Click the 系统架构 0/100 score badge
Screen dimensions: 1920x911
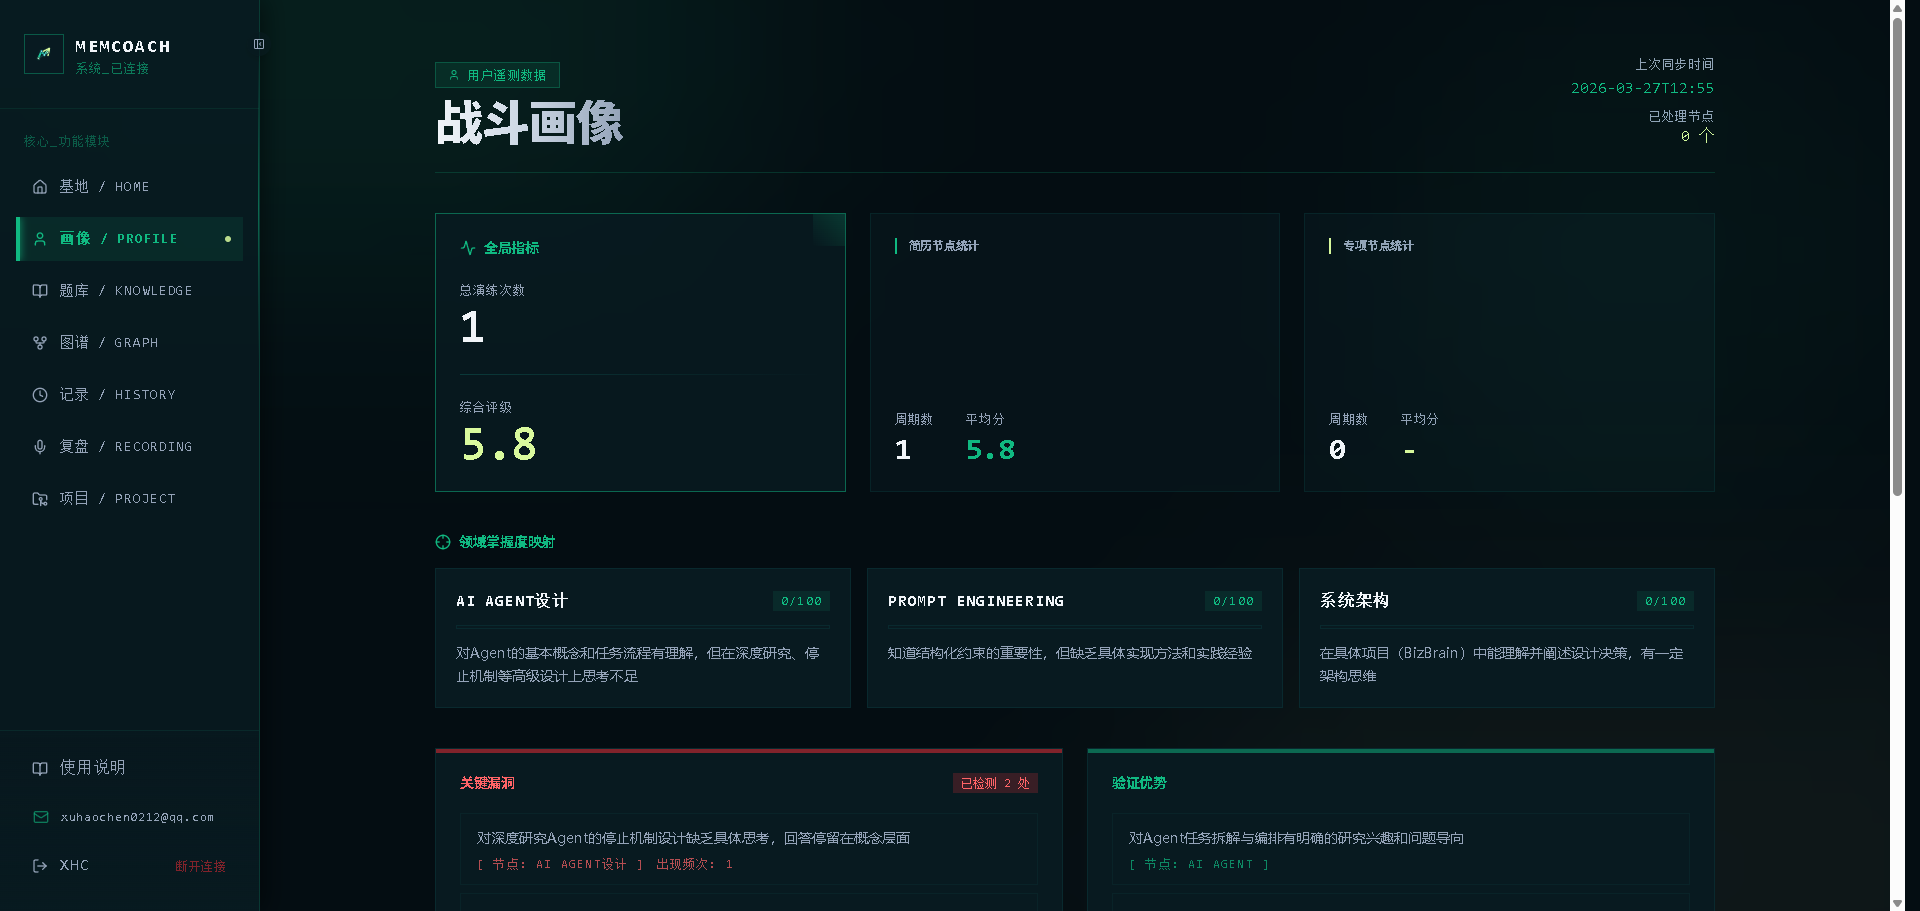1665,601
